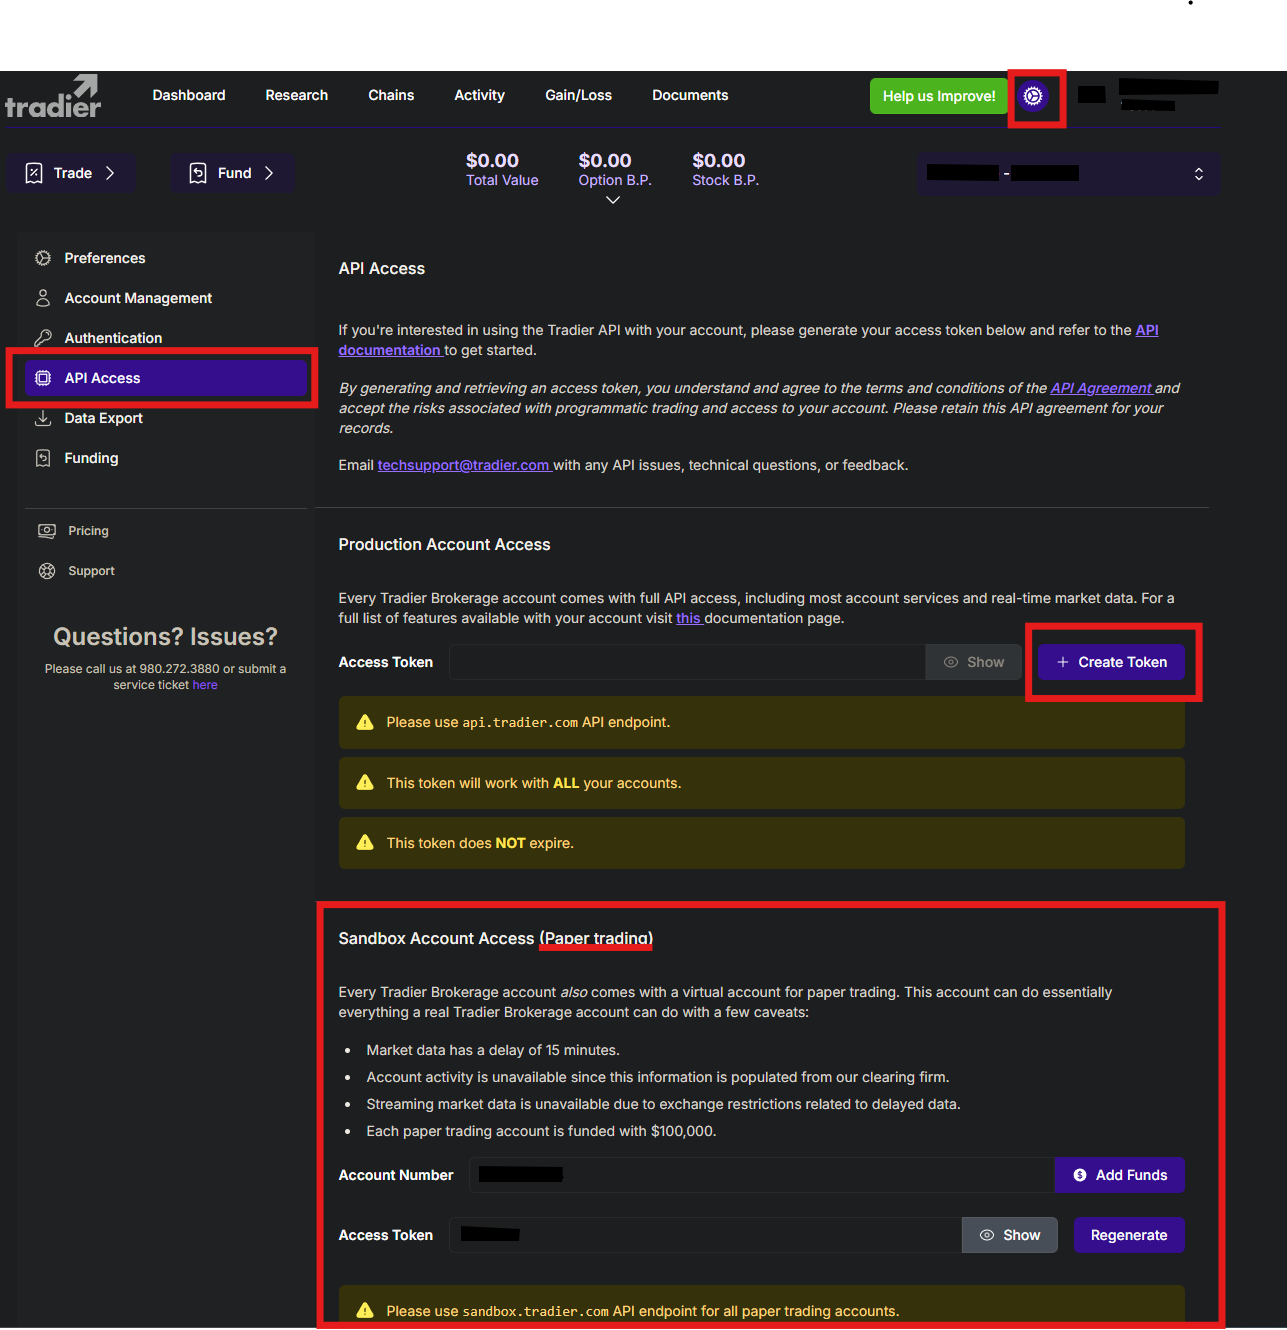Screen dimensions: 1287x1330
Task: Select Account Management in sidebar
Action: point(166,298)
